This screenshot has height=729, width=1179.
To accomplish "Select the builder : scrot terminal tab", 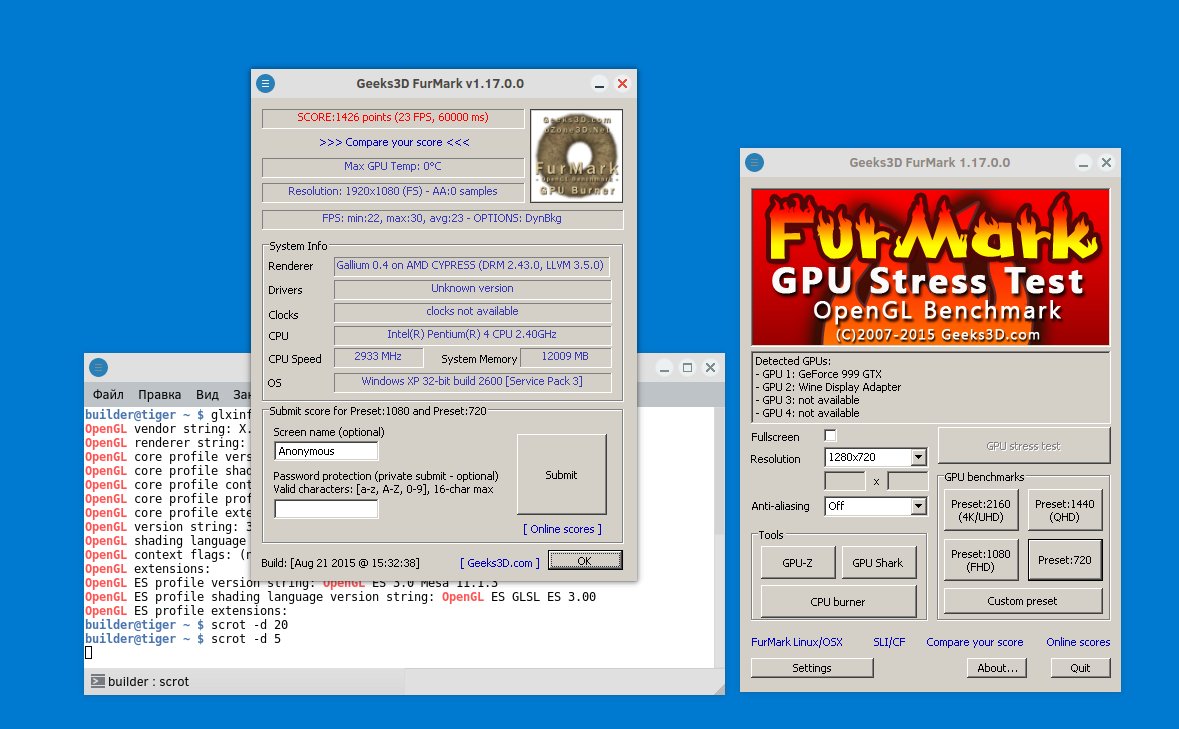I will click(244, 682).
